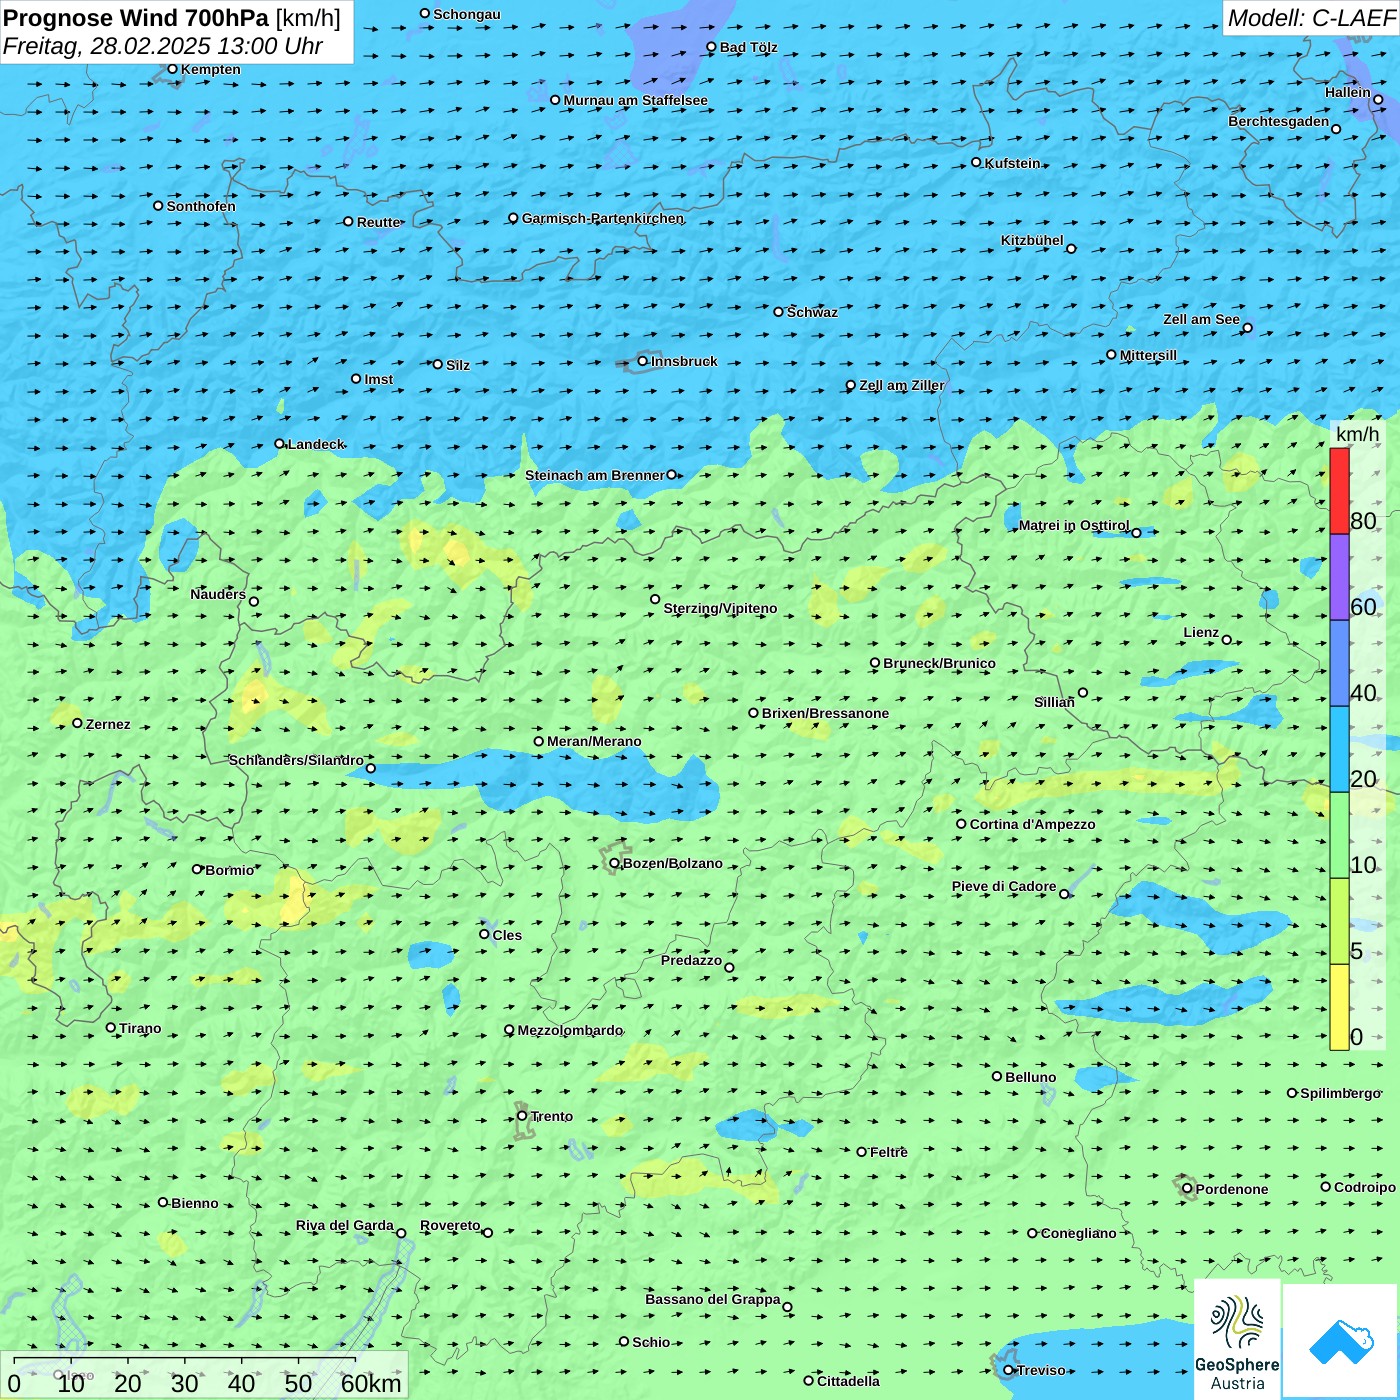This screenshot has height=1400, width=1400.
Task: Click the 'Predazzo' label
Action: (x=691, y=960)
